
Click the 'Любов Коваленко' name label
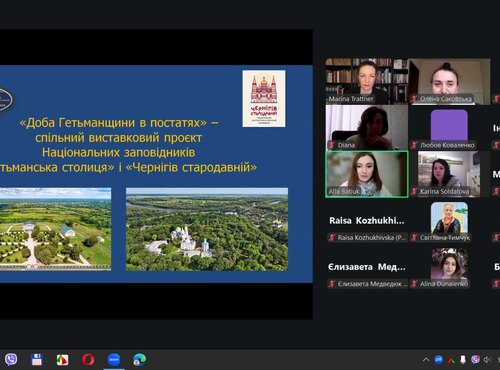pos(447,145)
